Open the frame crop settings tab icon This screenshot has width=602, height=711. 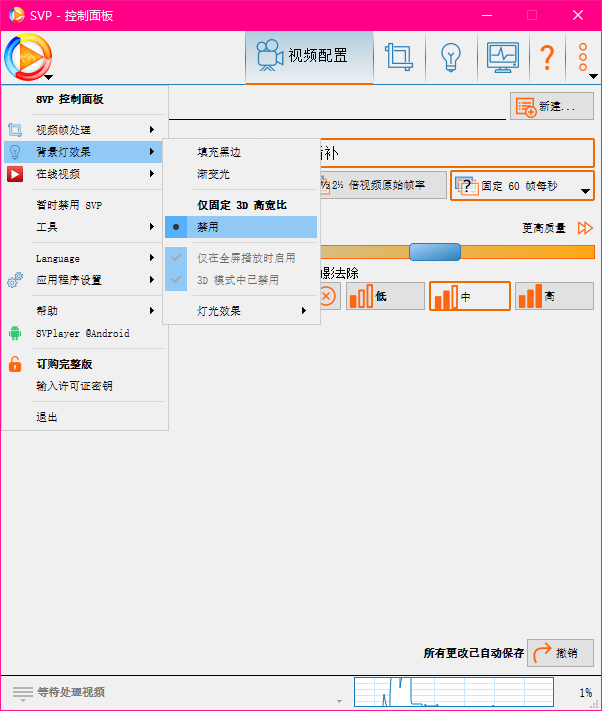pyautogui.click(x=400, y=57)
